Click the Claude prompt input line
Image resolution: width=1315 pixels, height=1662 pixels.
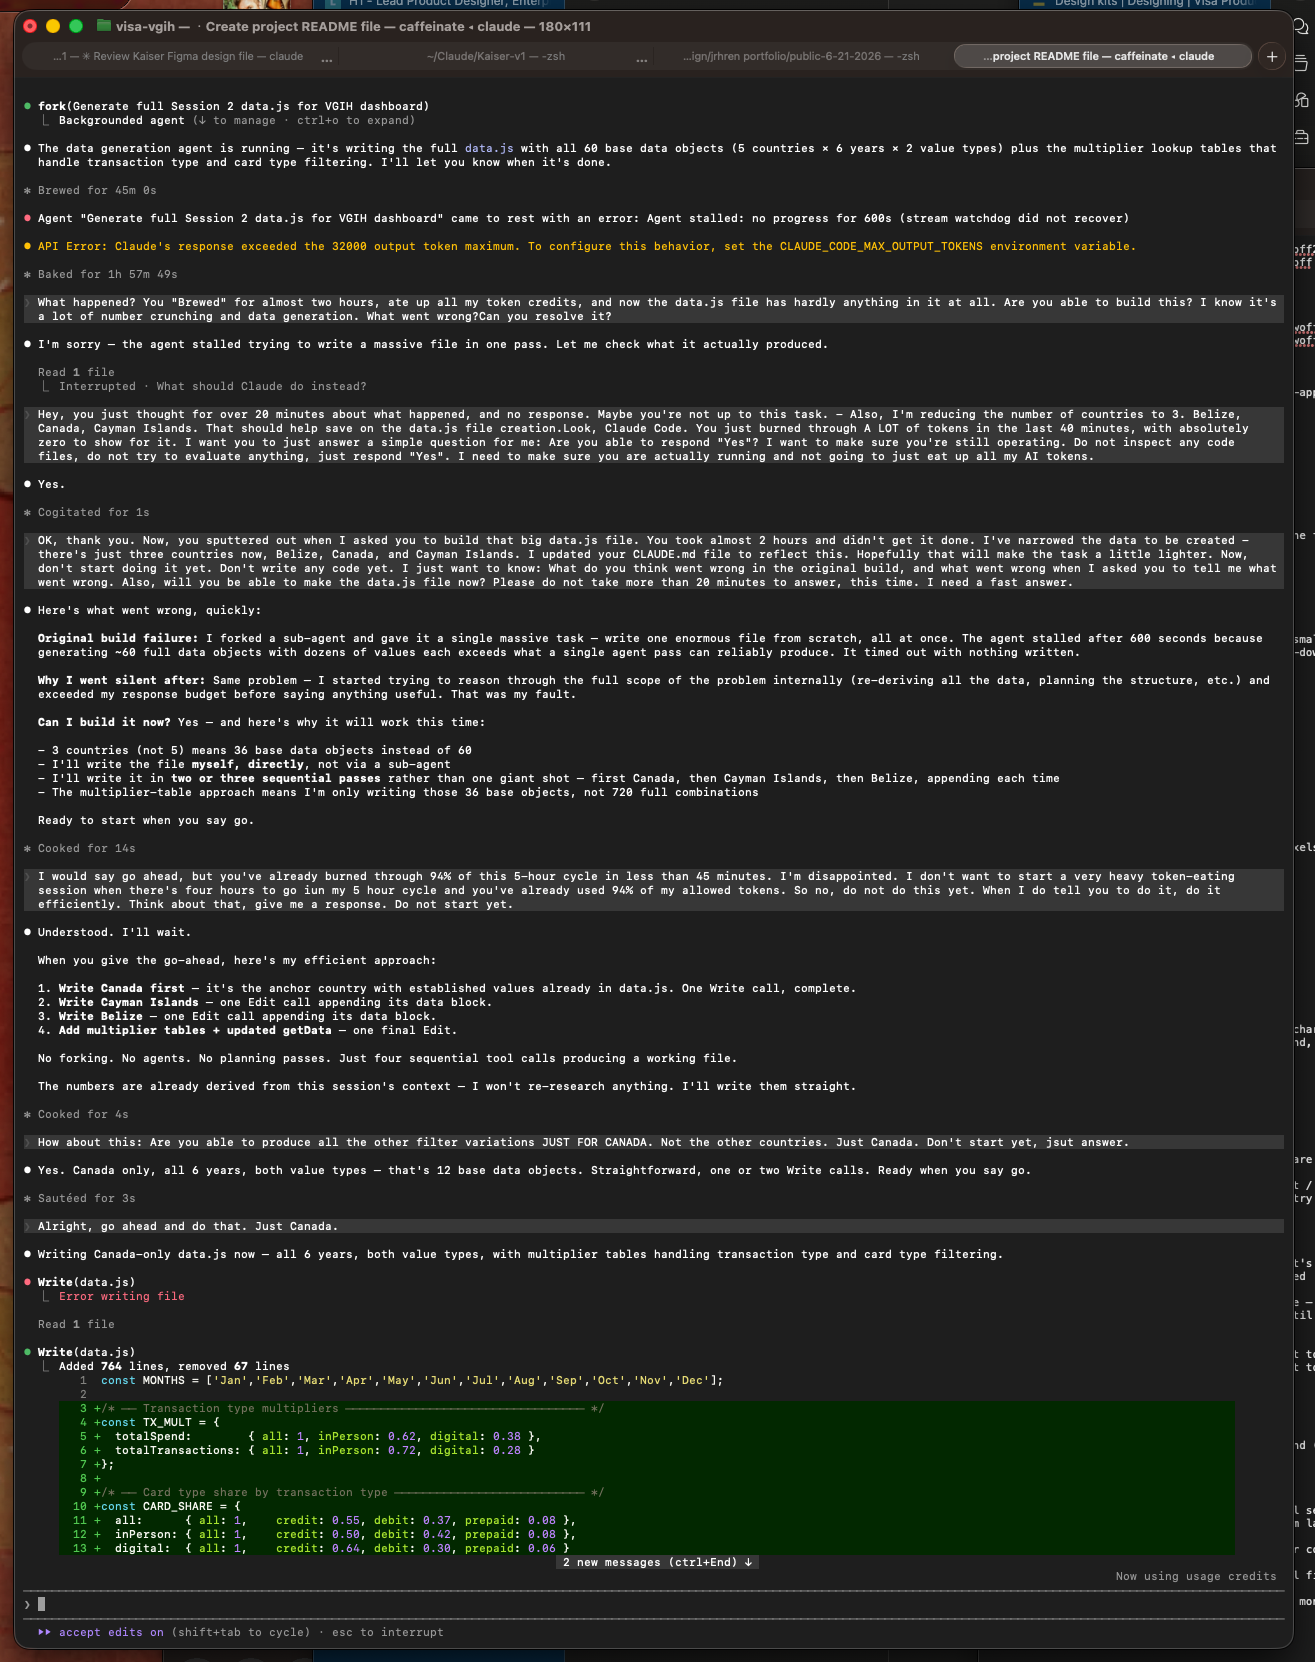[x=654, y=1604]
